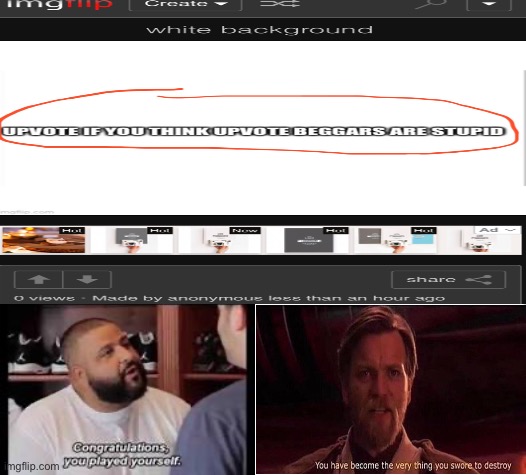Open the Create dropdown menu
Image resolution: width=526 pixels, height=475 pixels.
click(186, 4)
